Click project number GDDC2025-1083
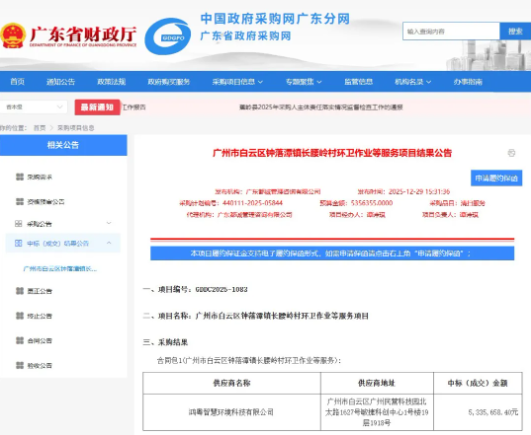This screenshot has height=435, width=531. [221, 289]
